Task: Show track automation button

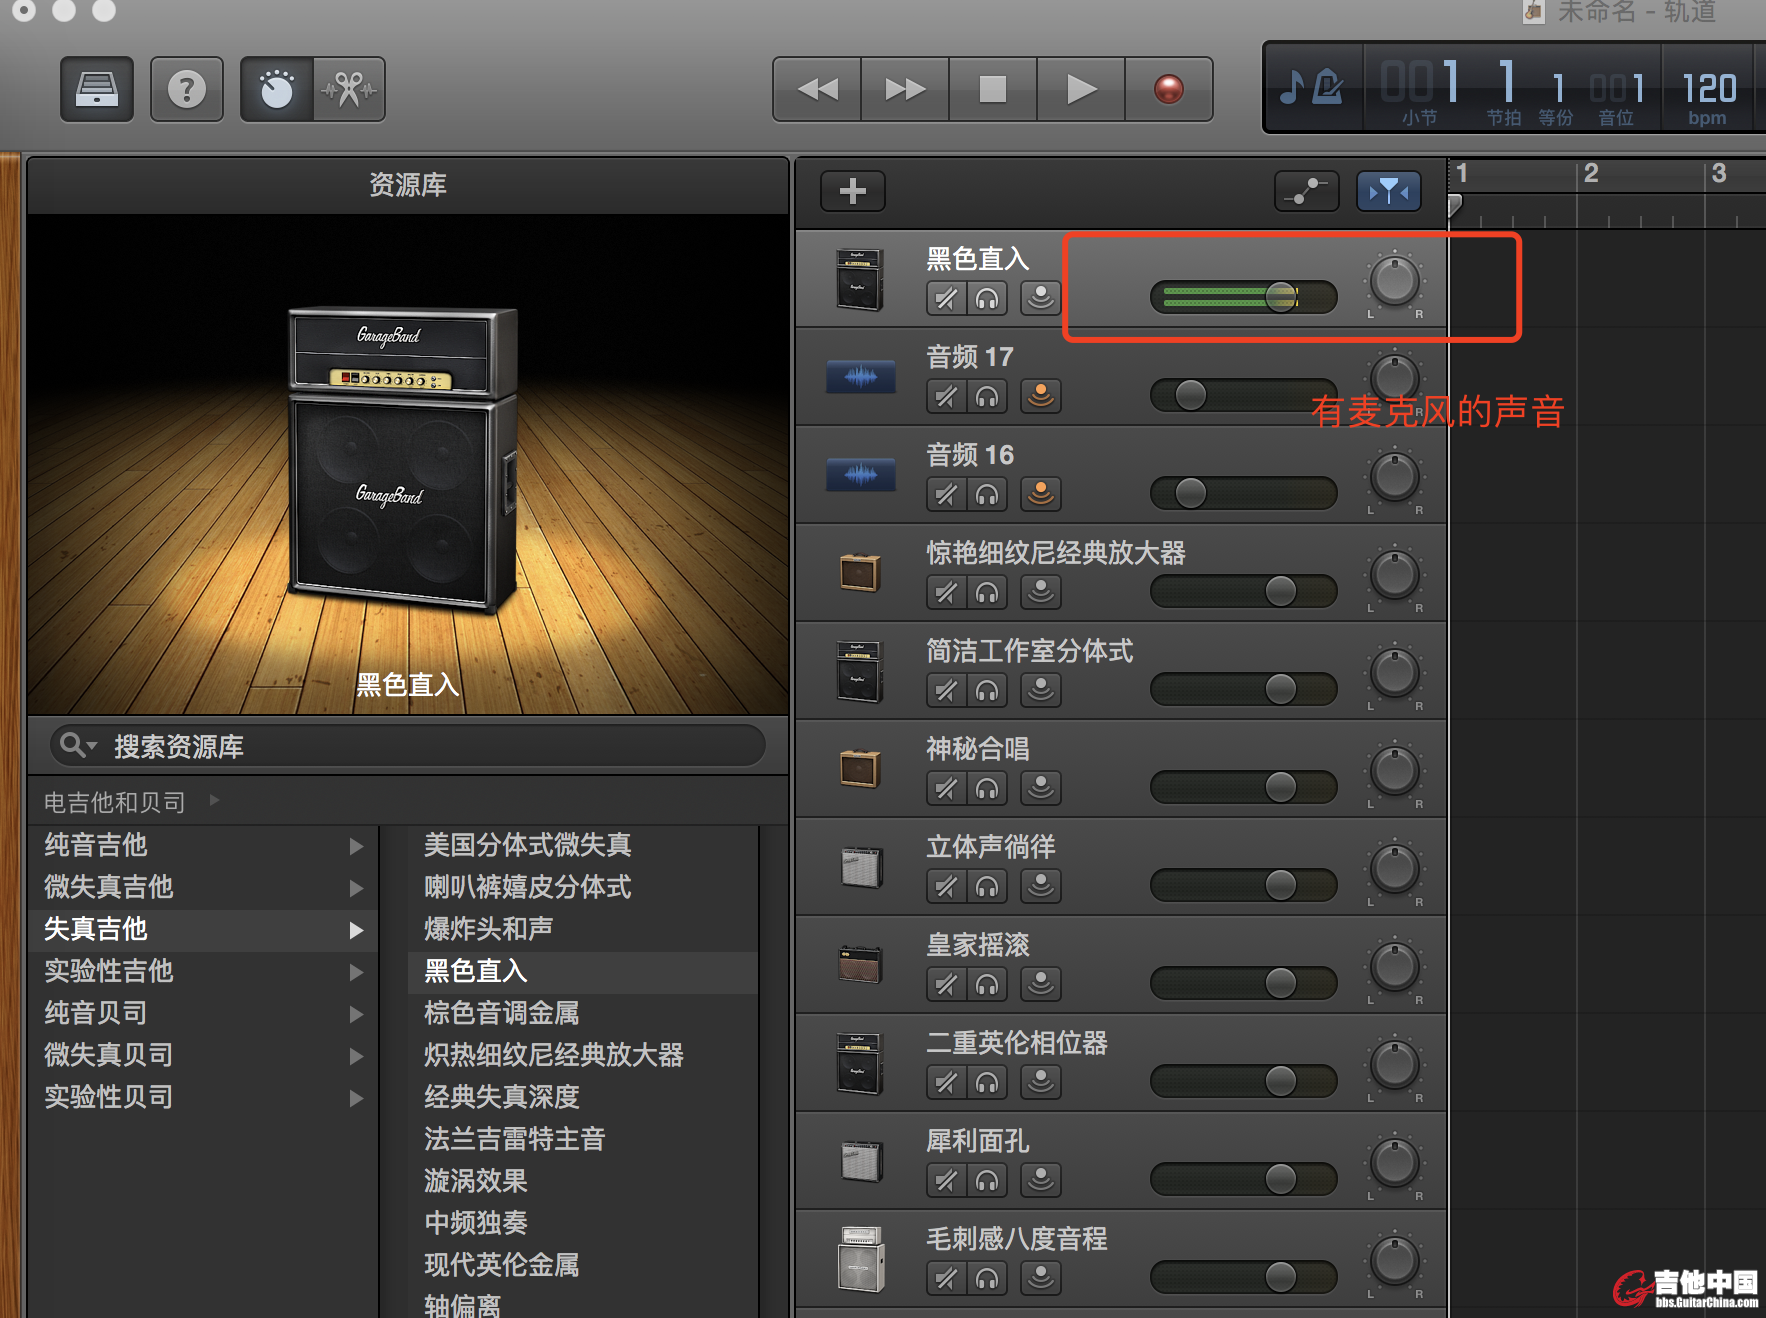Action: coord(1307,190)
